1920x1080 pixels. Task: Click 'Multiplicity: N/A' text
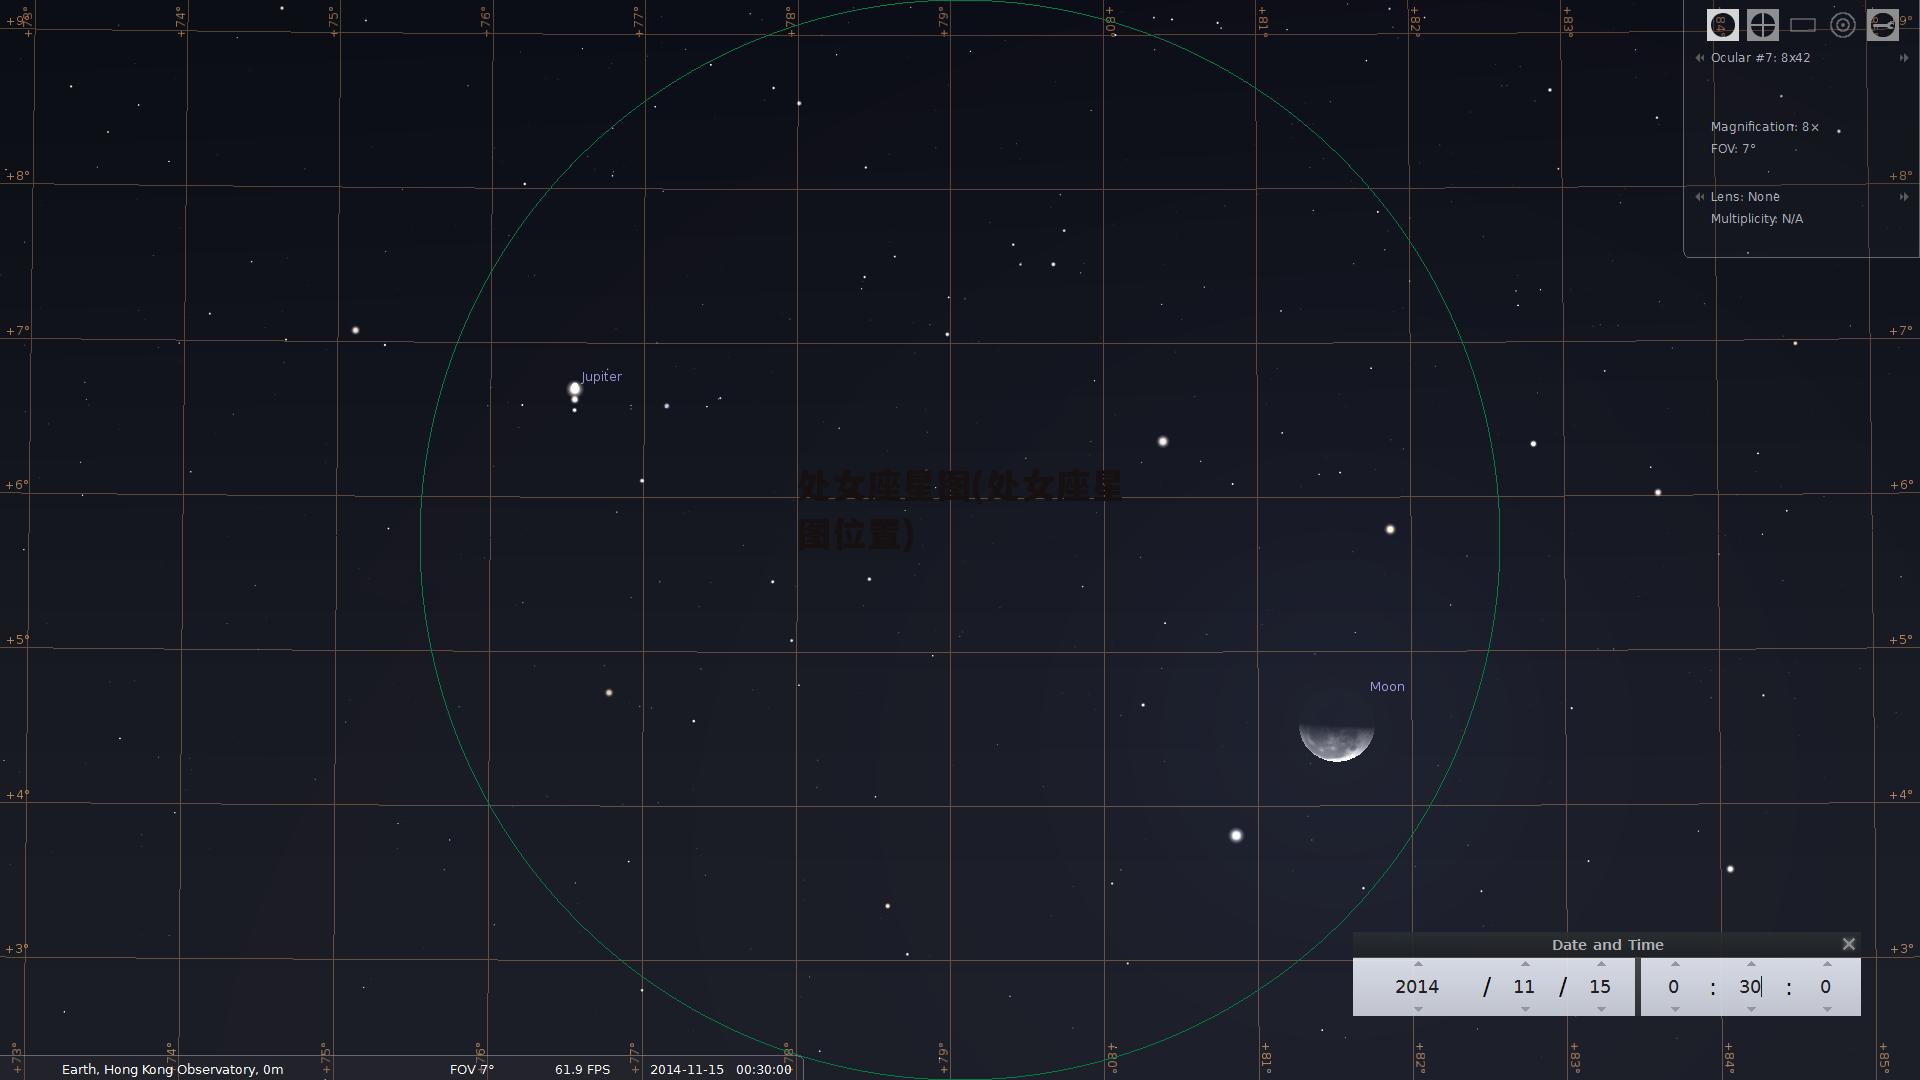tap(1757, 219)
